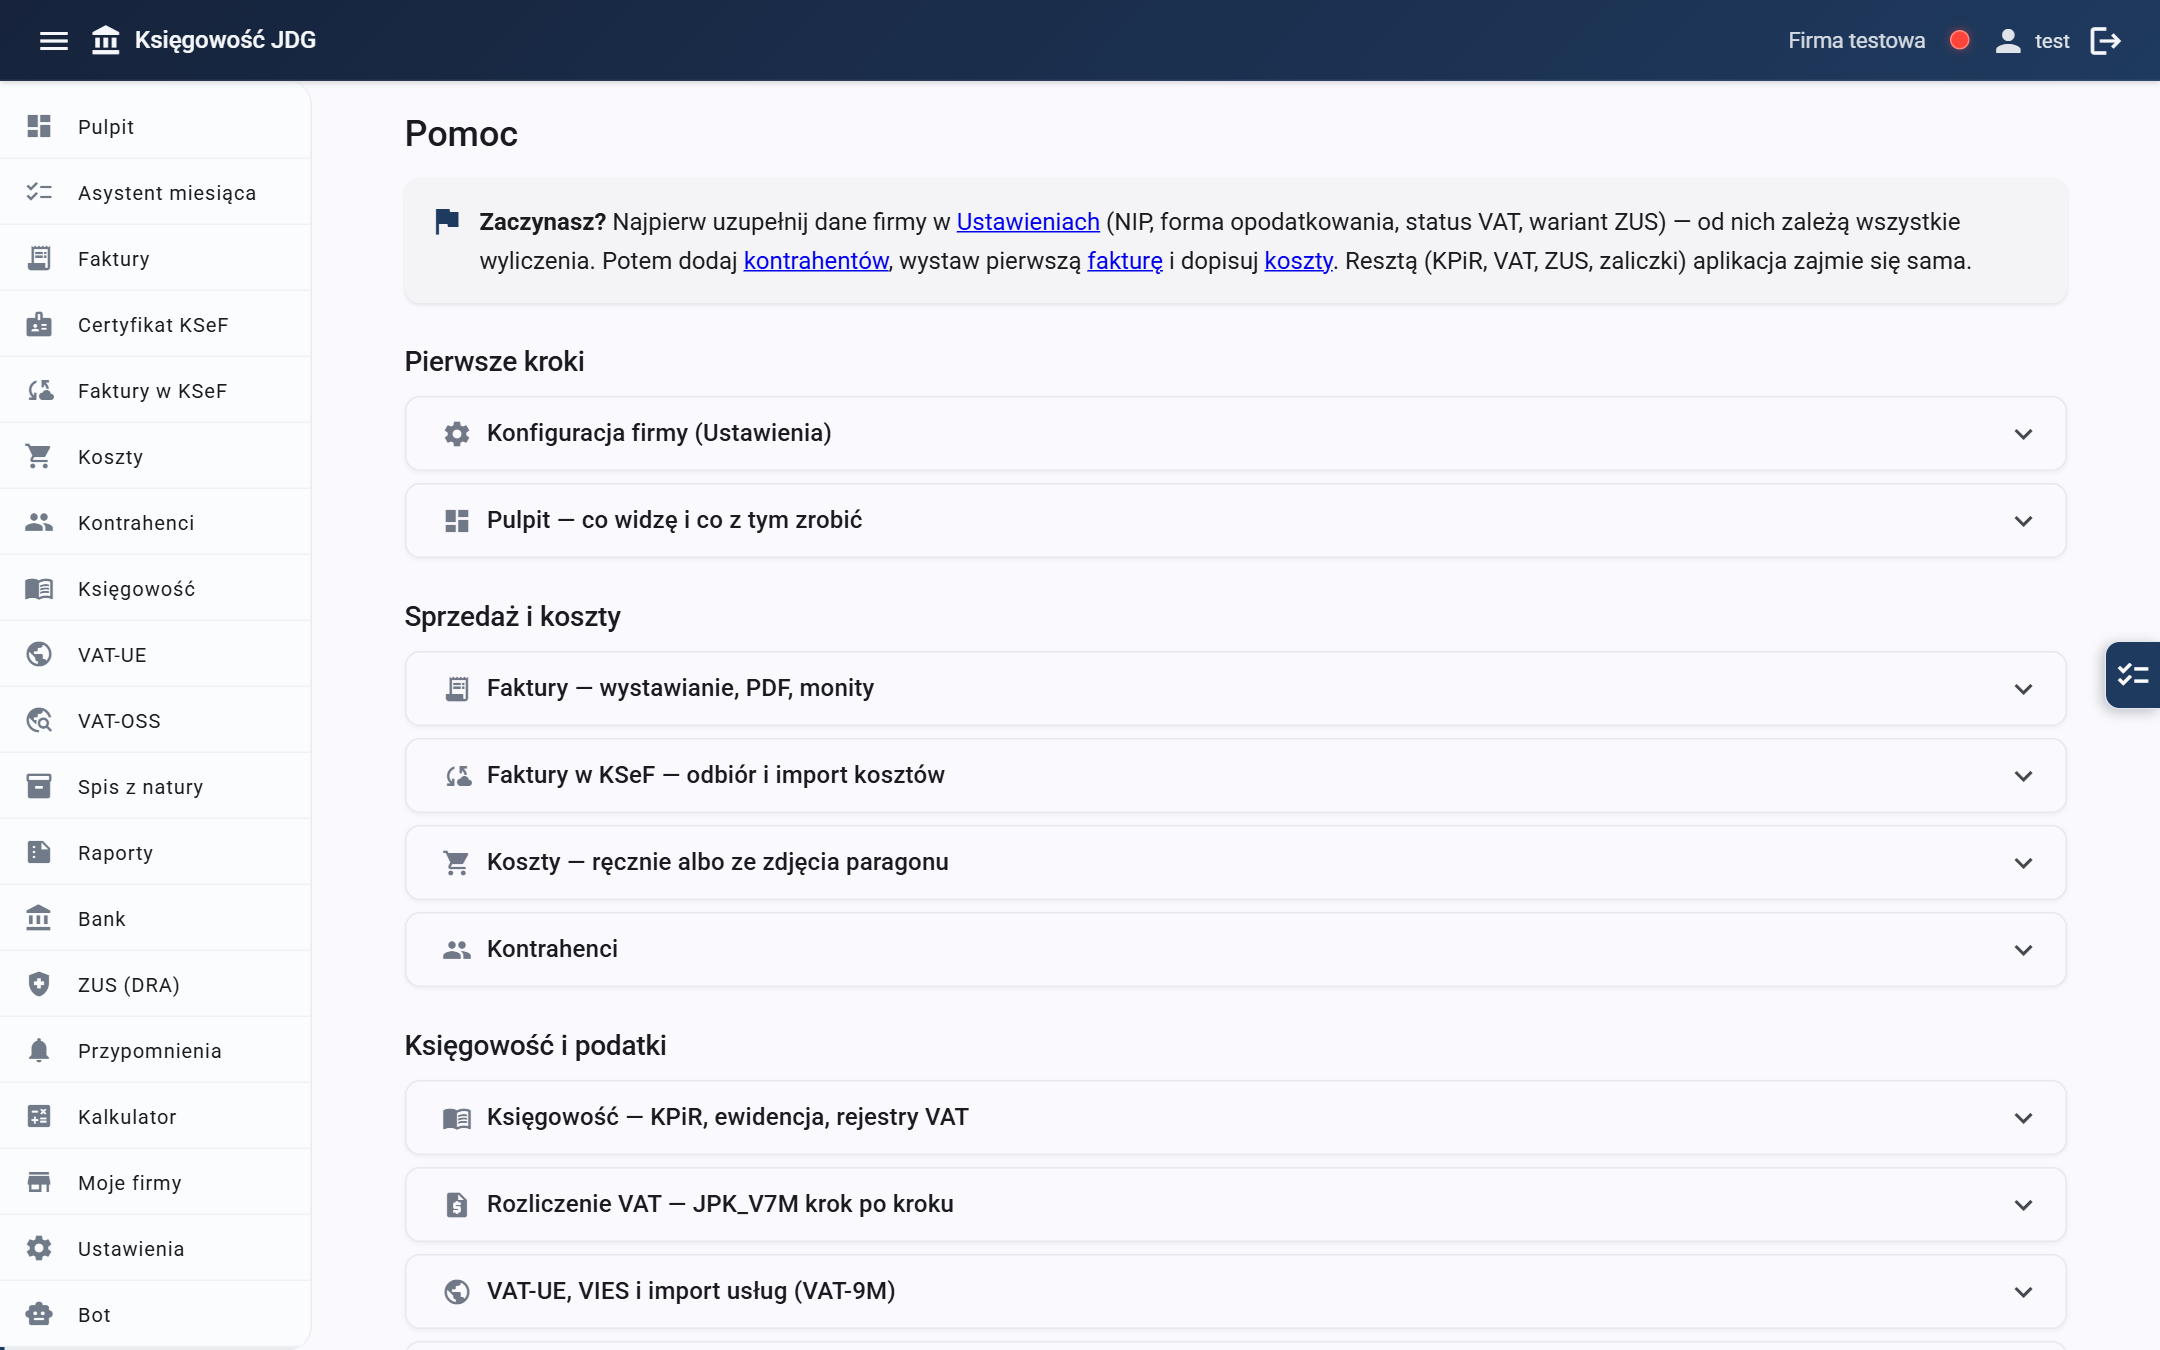The image size is (2160, 1350).
Task: Click the Przypomnienia bell icon
Action: click(x=39, y=1051)
